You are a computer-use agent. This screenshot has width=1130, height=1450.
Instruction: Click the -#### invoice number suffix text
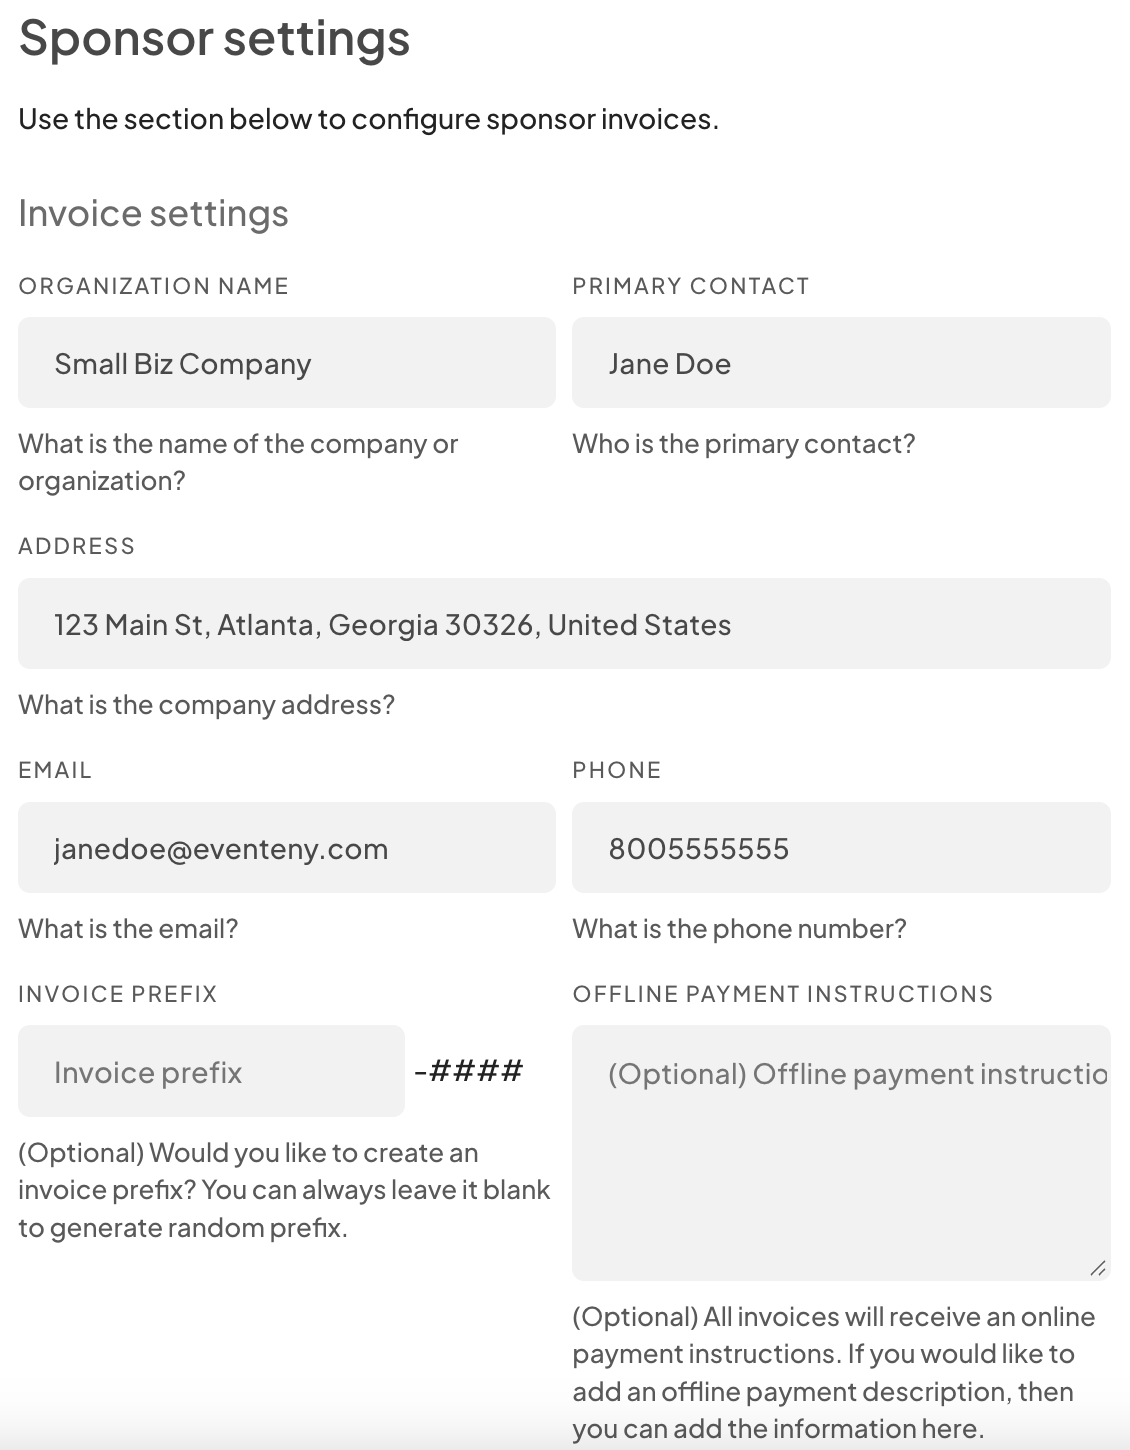[468, 1072]
